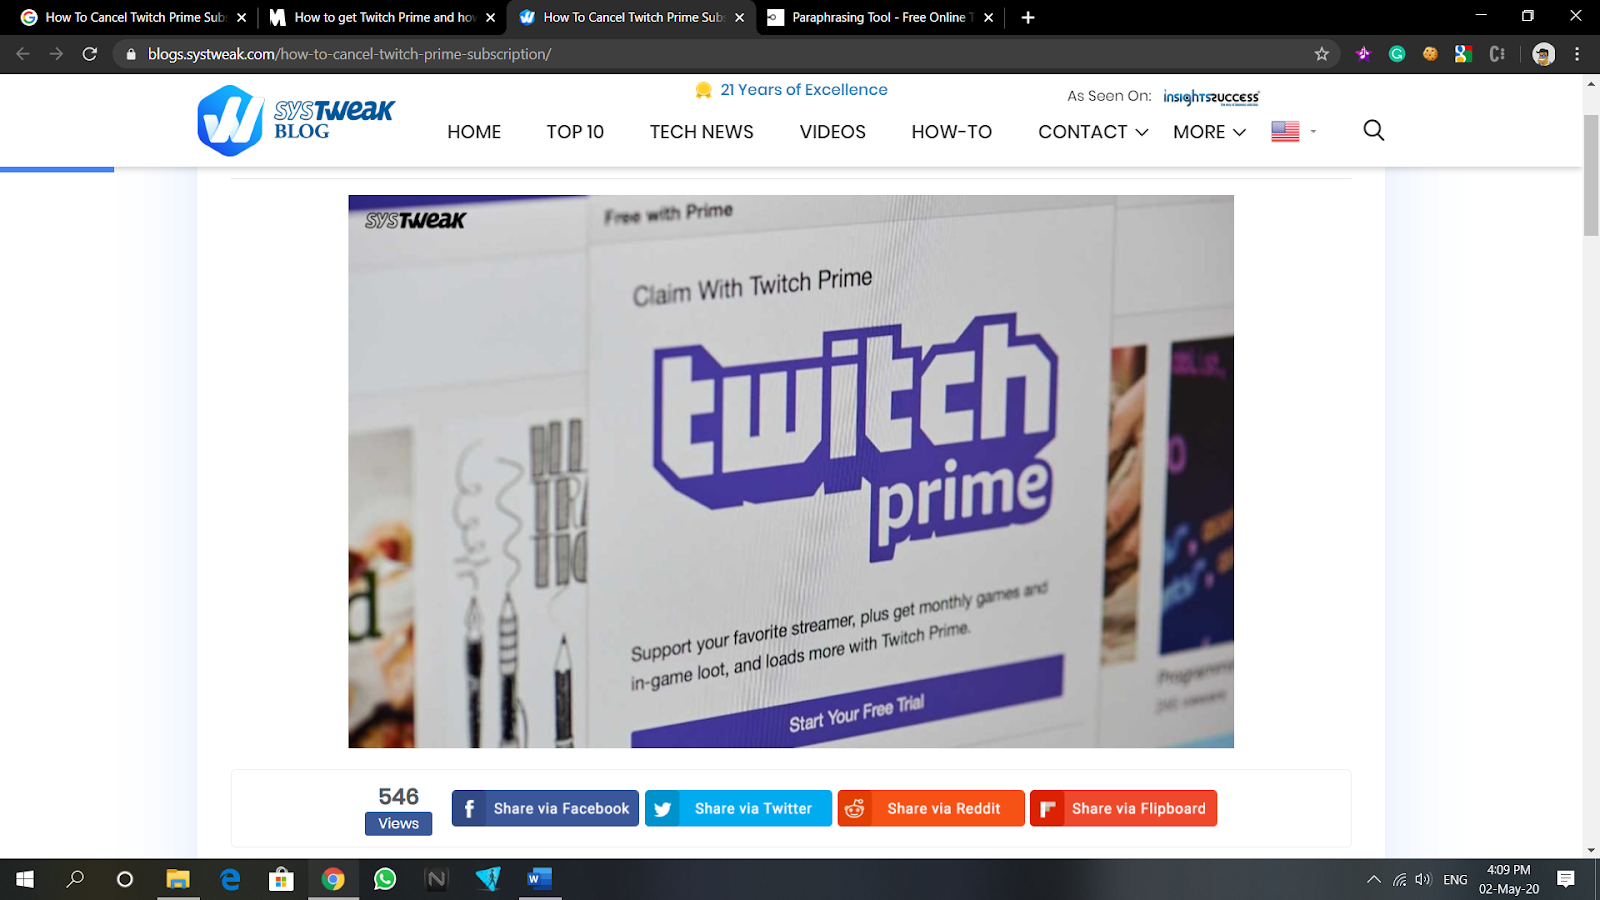Open the Chrome profile avatar
1600x900 pixels.
pyautogui.click(x=1543, y=54)
